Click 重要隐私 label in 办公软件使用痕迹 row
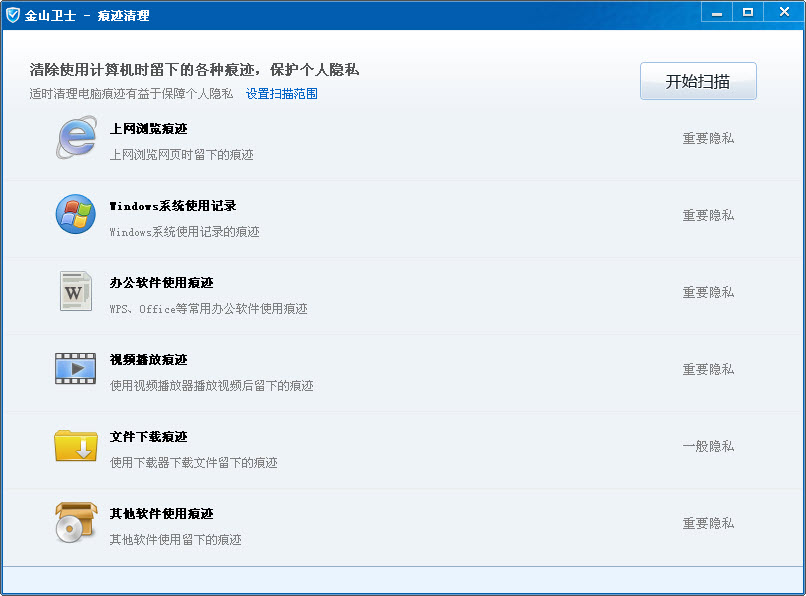Viewport: 806px width, 596px height. tap(708, 292)
